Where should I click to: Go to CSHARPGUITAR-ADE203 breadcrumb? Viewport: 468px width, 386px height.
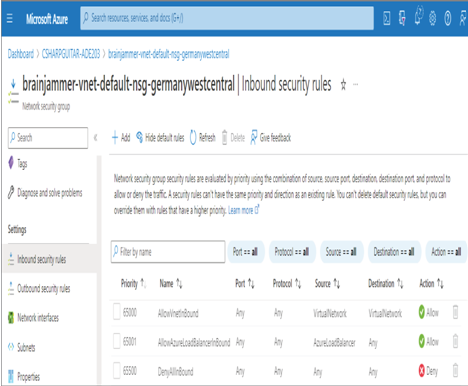point(71,54)
